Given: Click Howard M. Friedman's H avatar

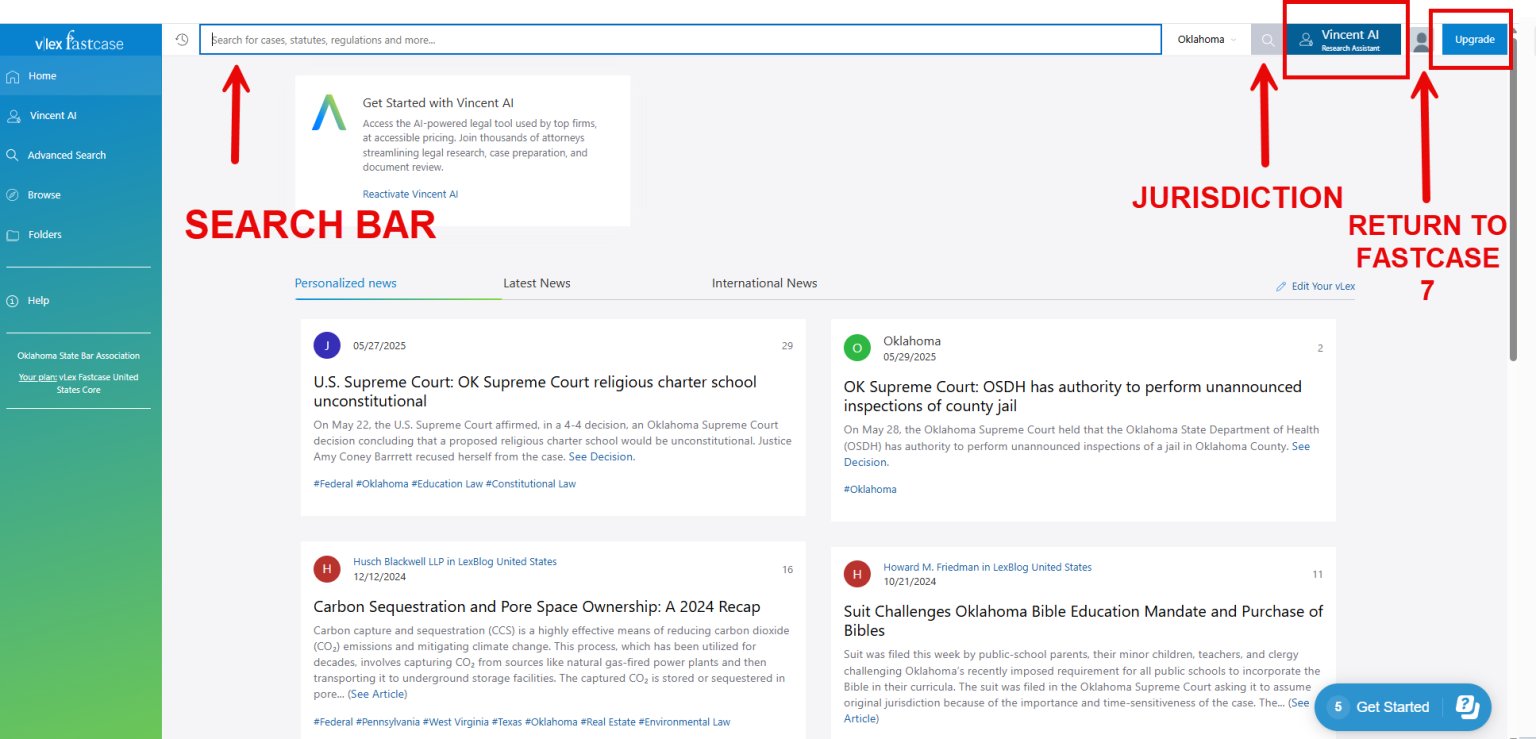Looking at the screenshot, I should tap(857, 574).
